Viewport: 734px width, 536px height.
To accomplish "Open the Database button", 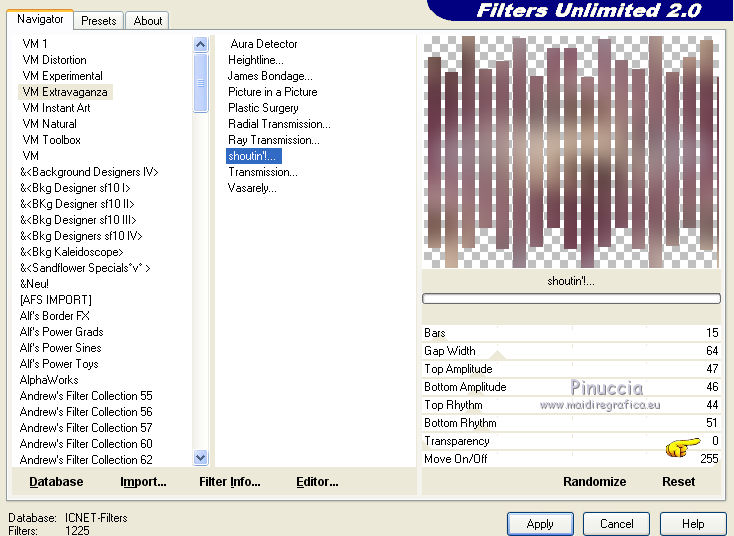I will [56, 482].
